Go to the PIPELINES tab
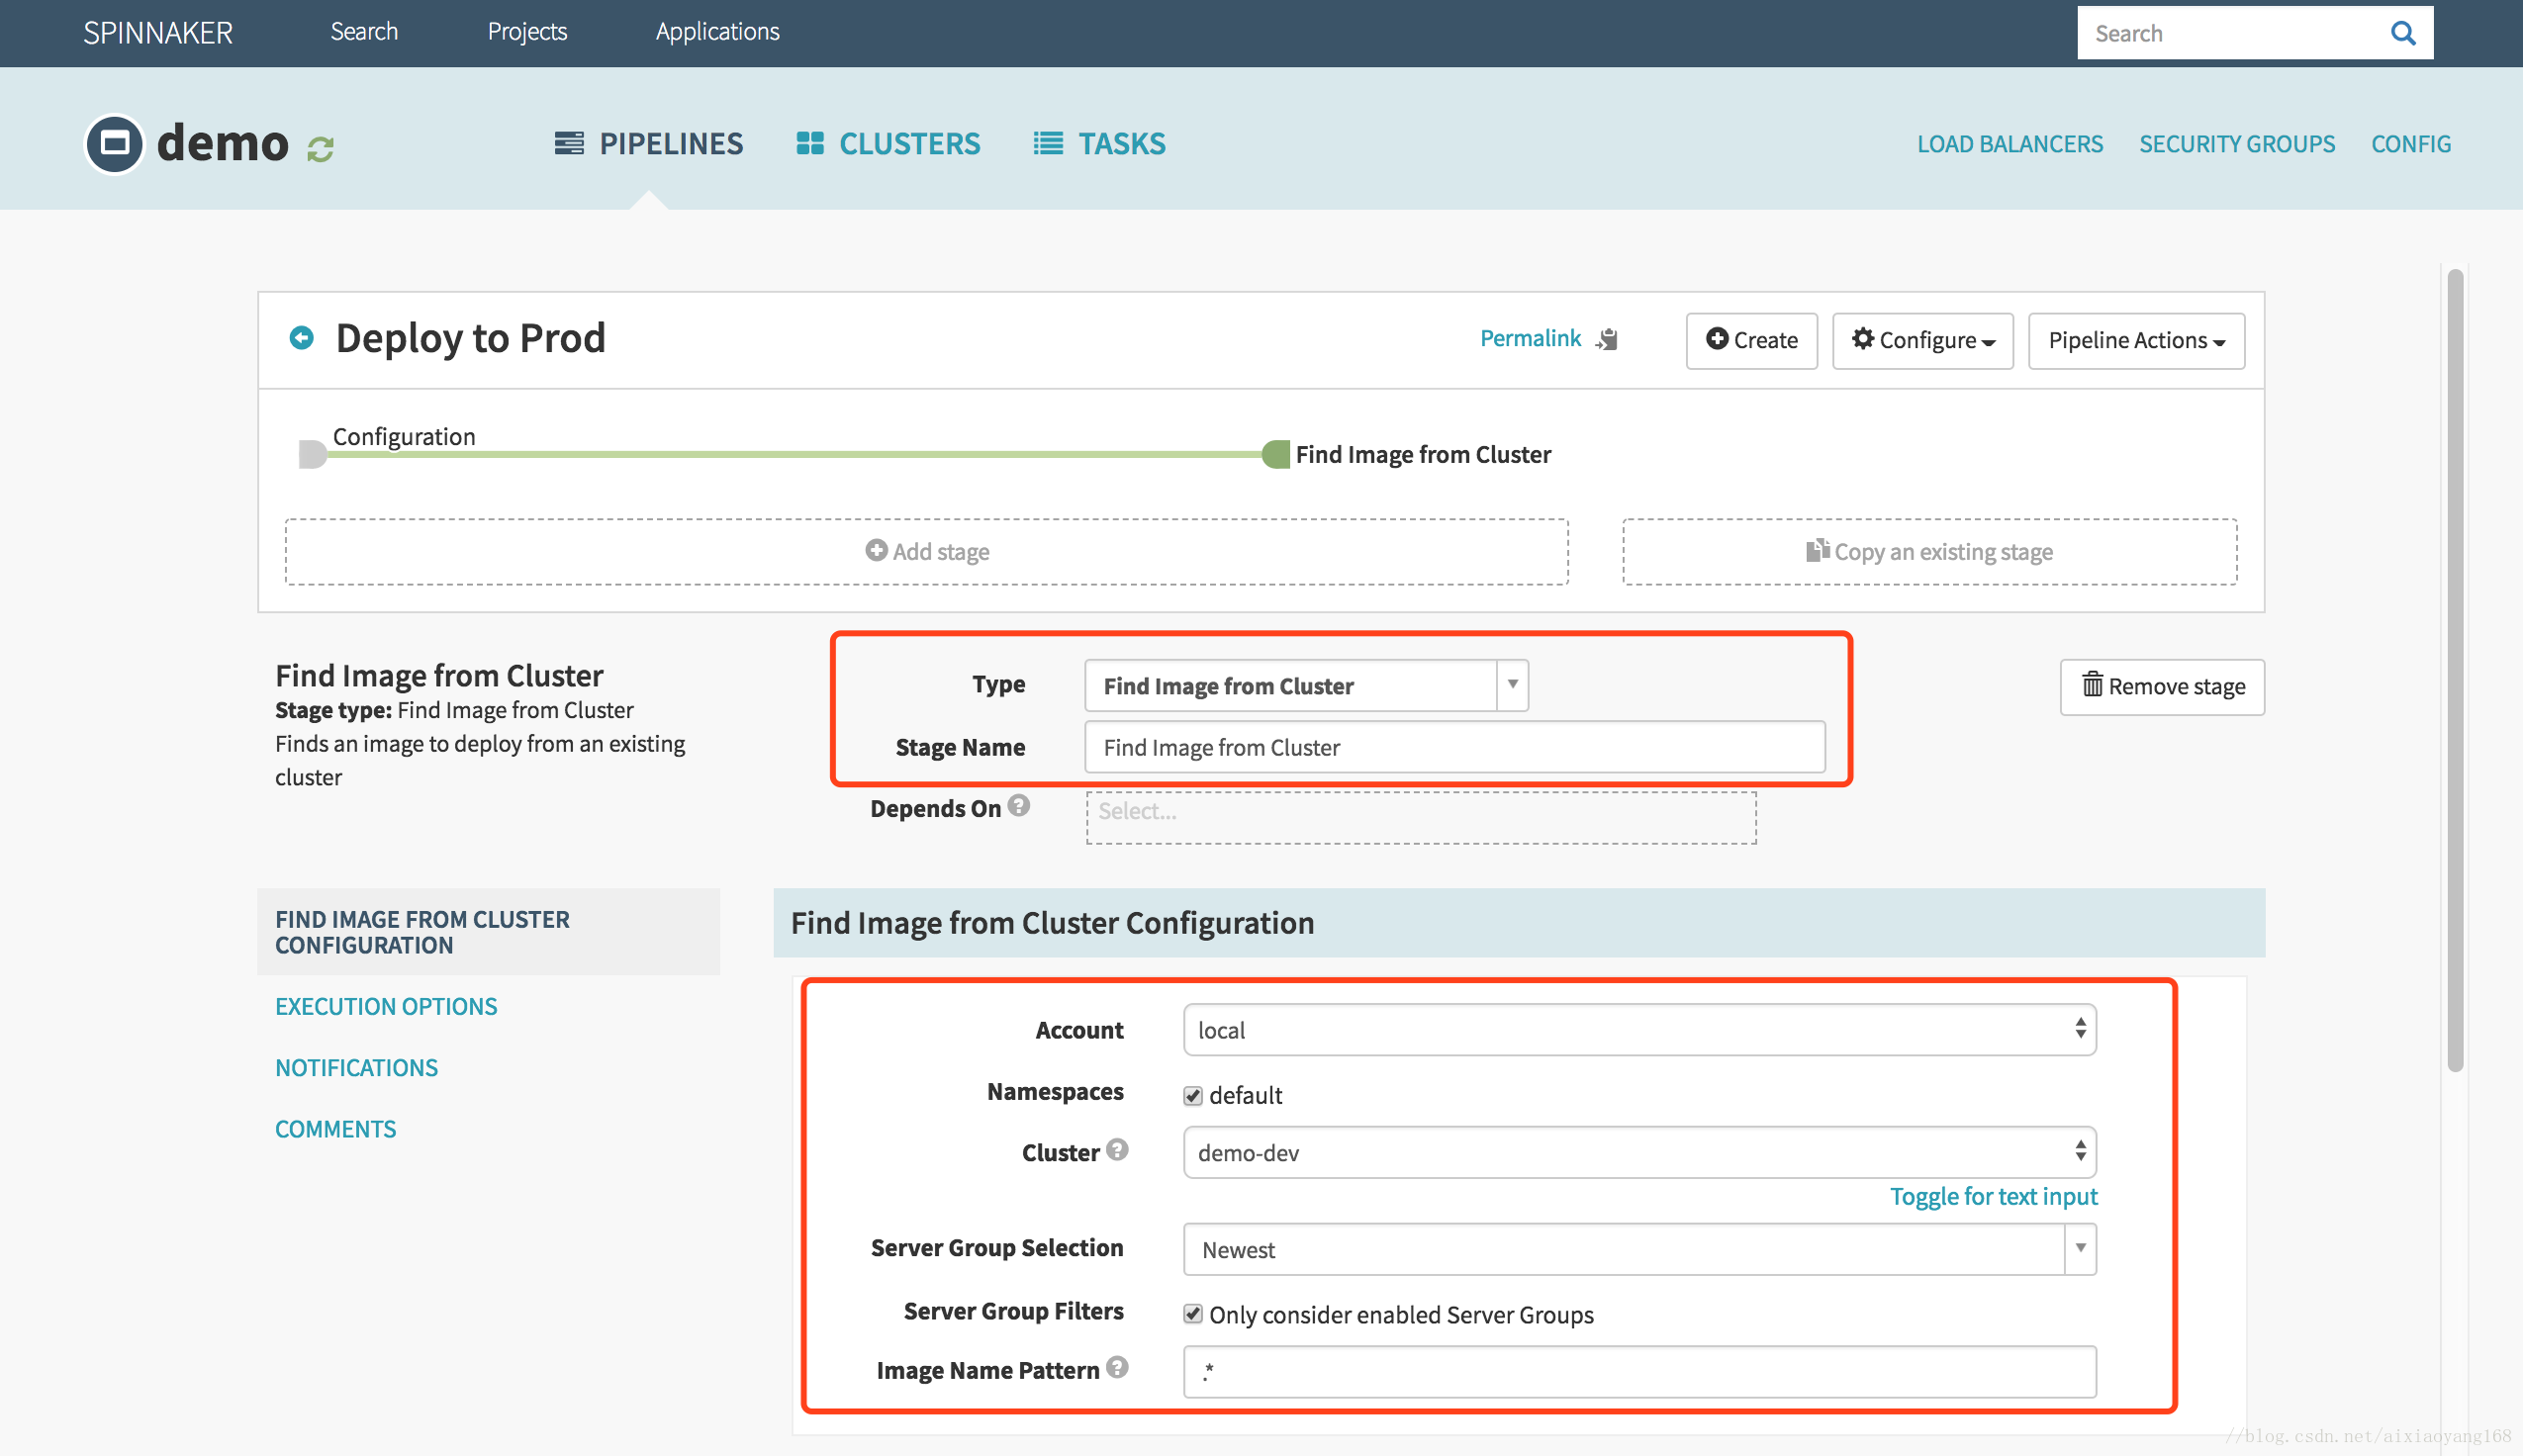 (x=649, y=144)
